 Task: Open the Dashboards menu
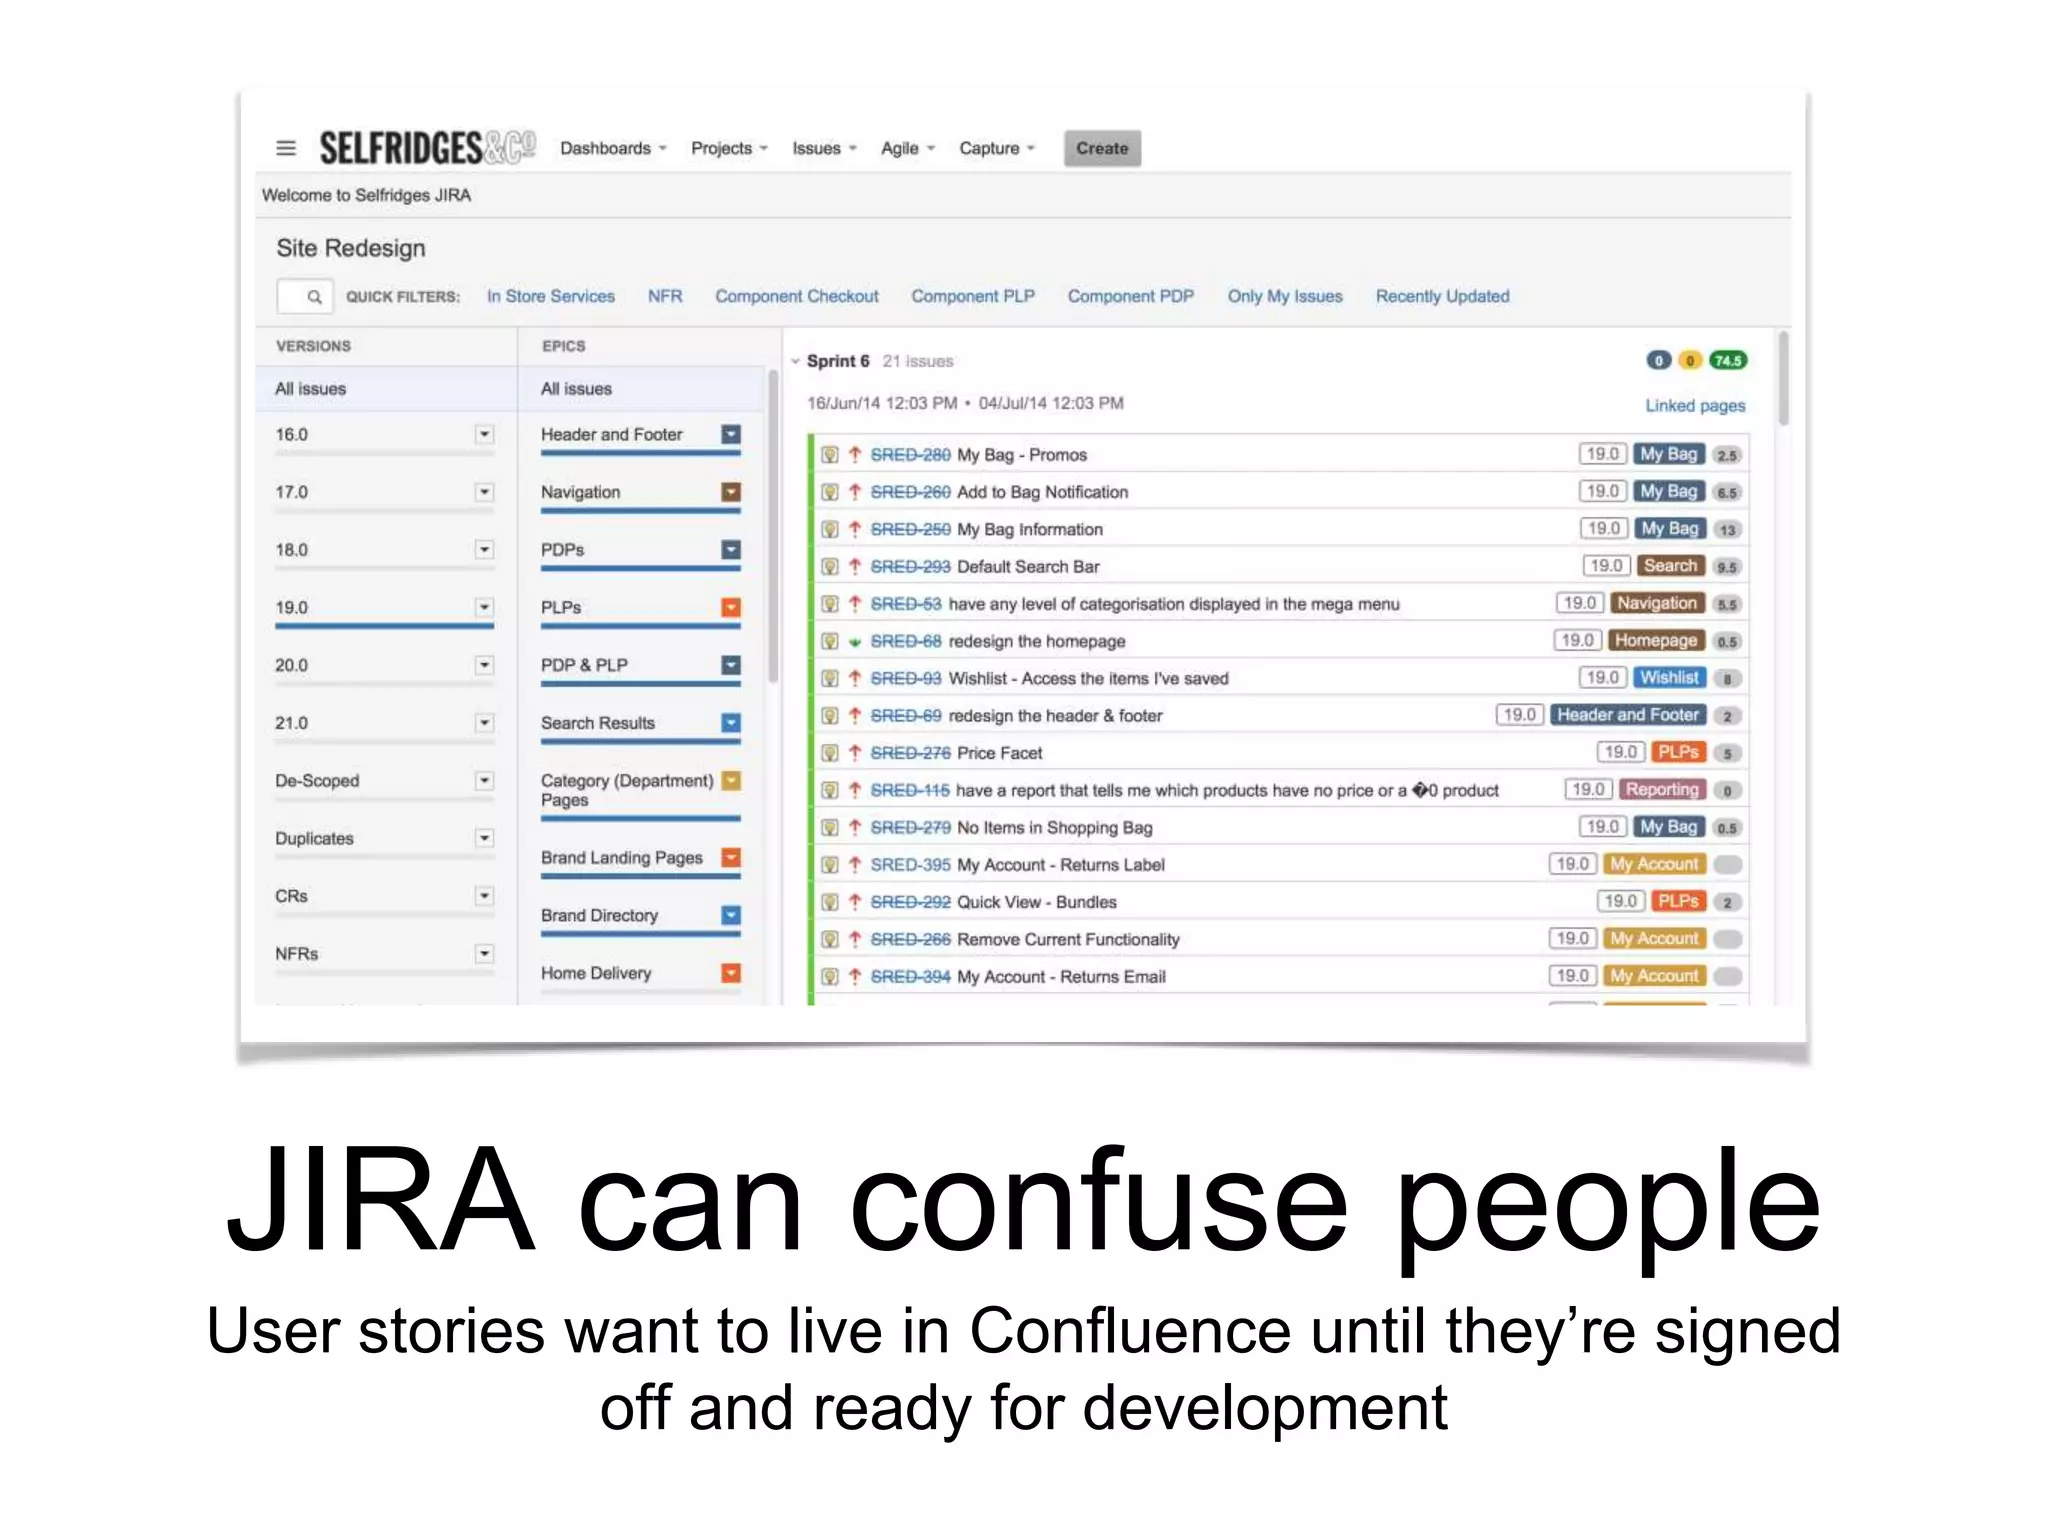pyautogui.click(x=612, y=148)
